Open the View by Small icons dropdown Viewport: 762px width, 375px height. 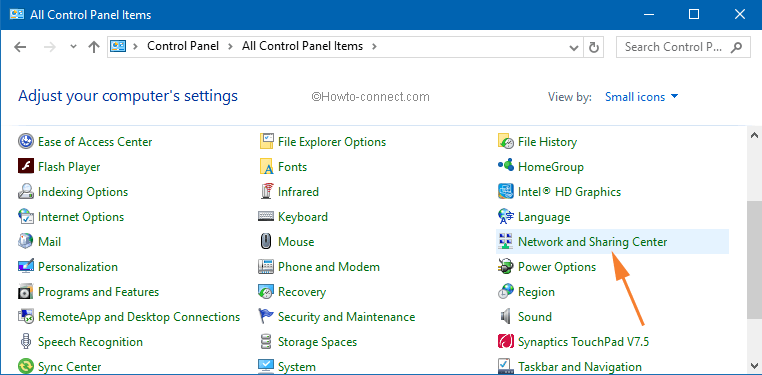click(641, 97)
